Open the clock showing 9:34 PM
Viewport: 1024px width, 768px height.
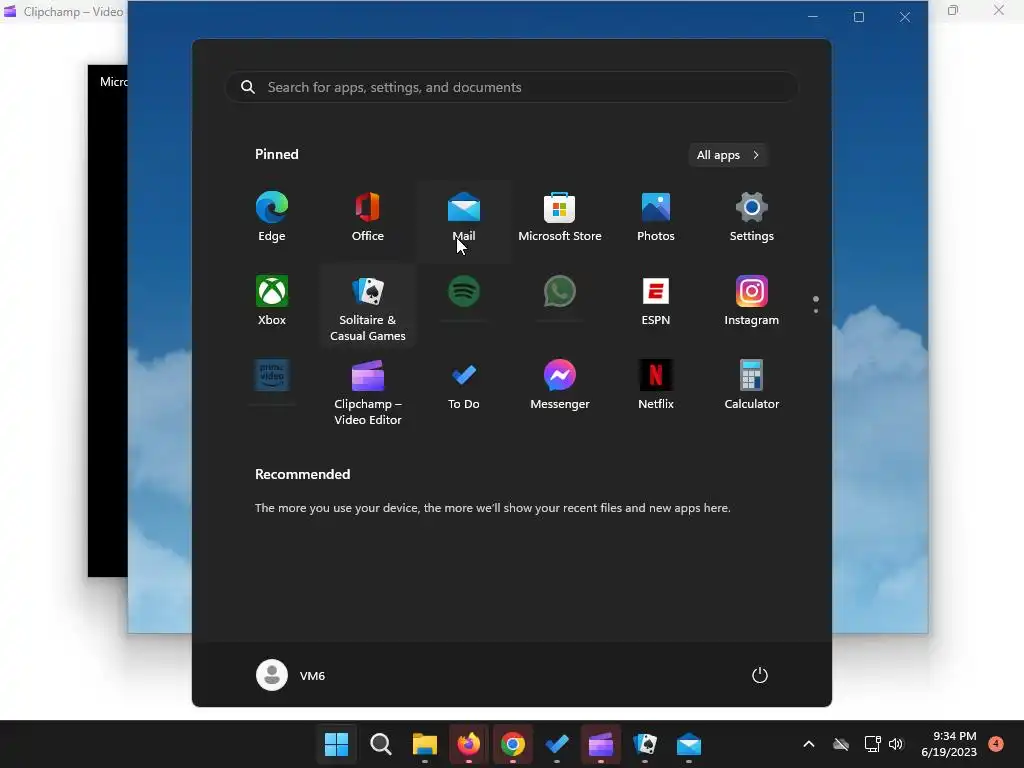949,744
